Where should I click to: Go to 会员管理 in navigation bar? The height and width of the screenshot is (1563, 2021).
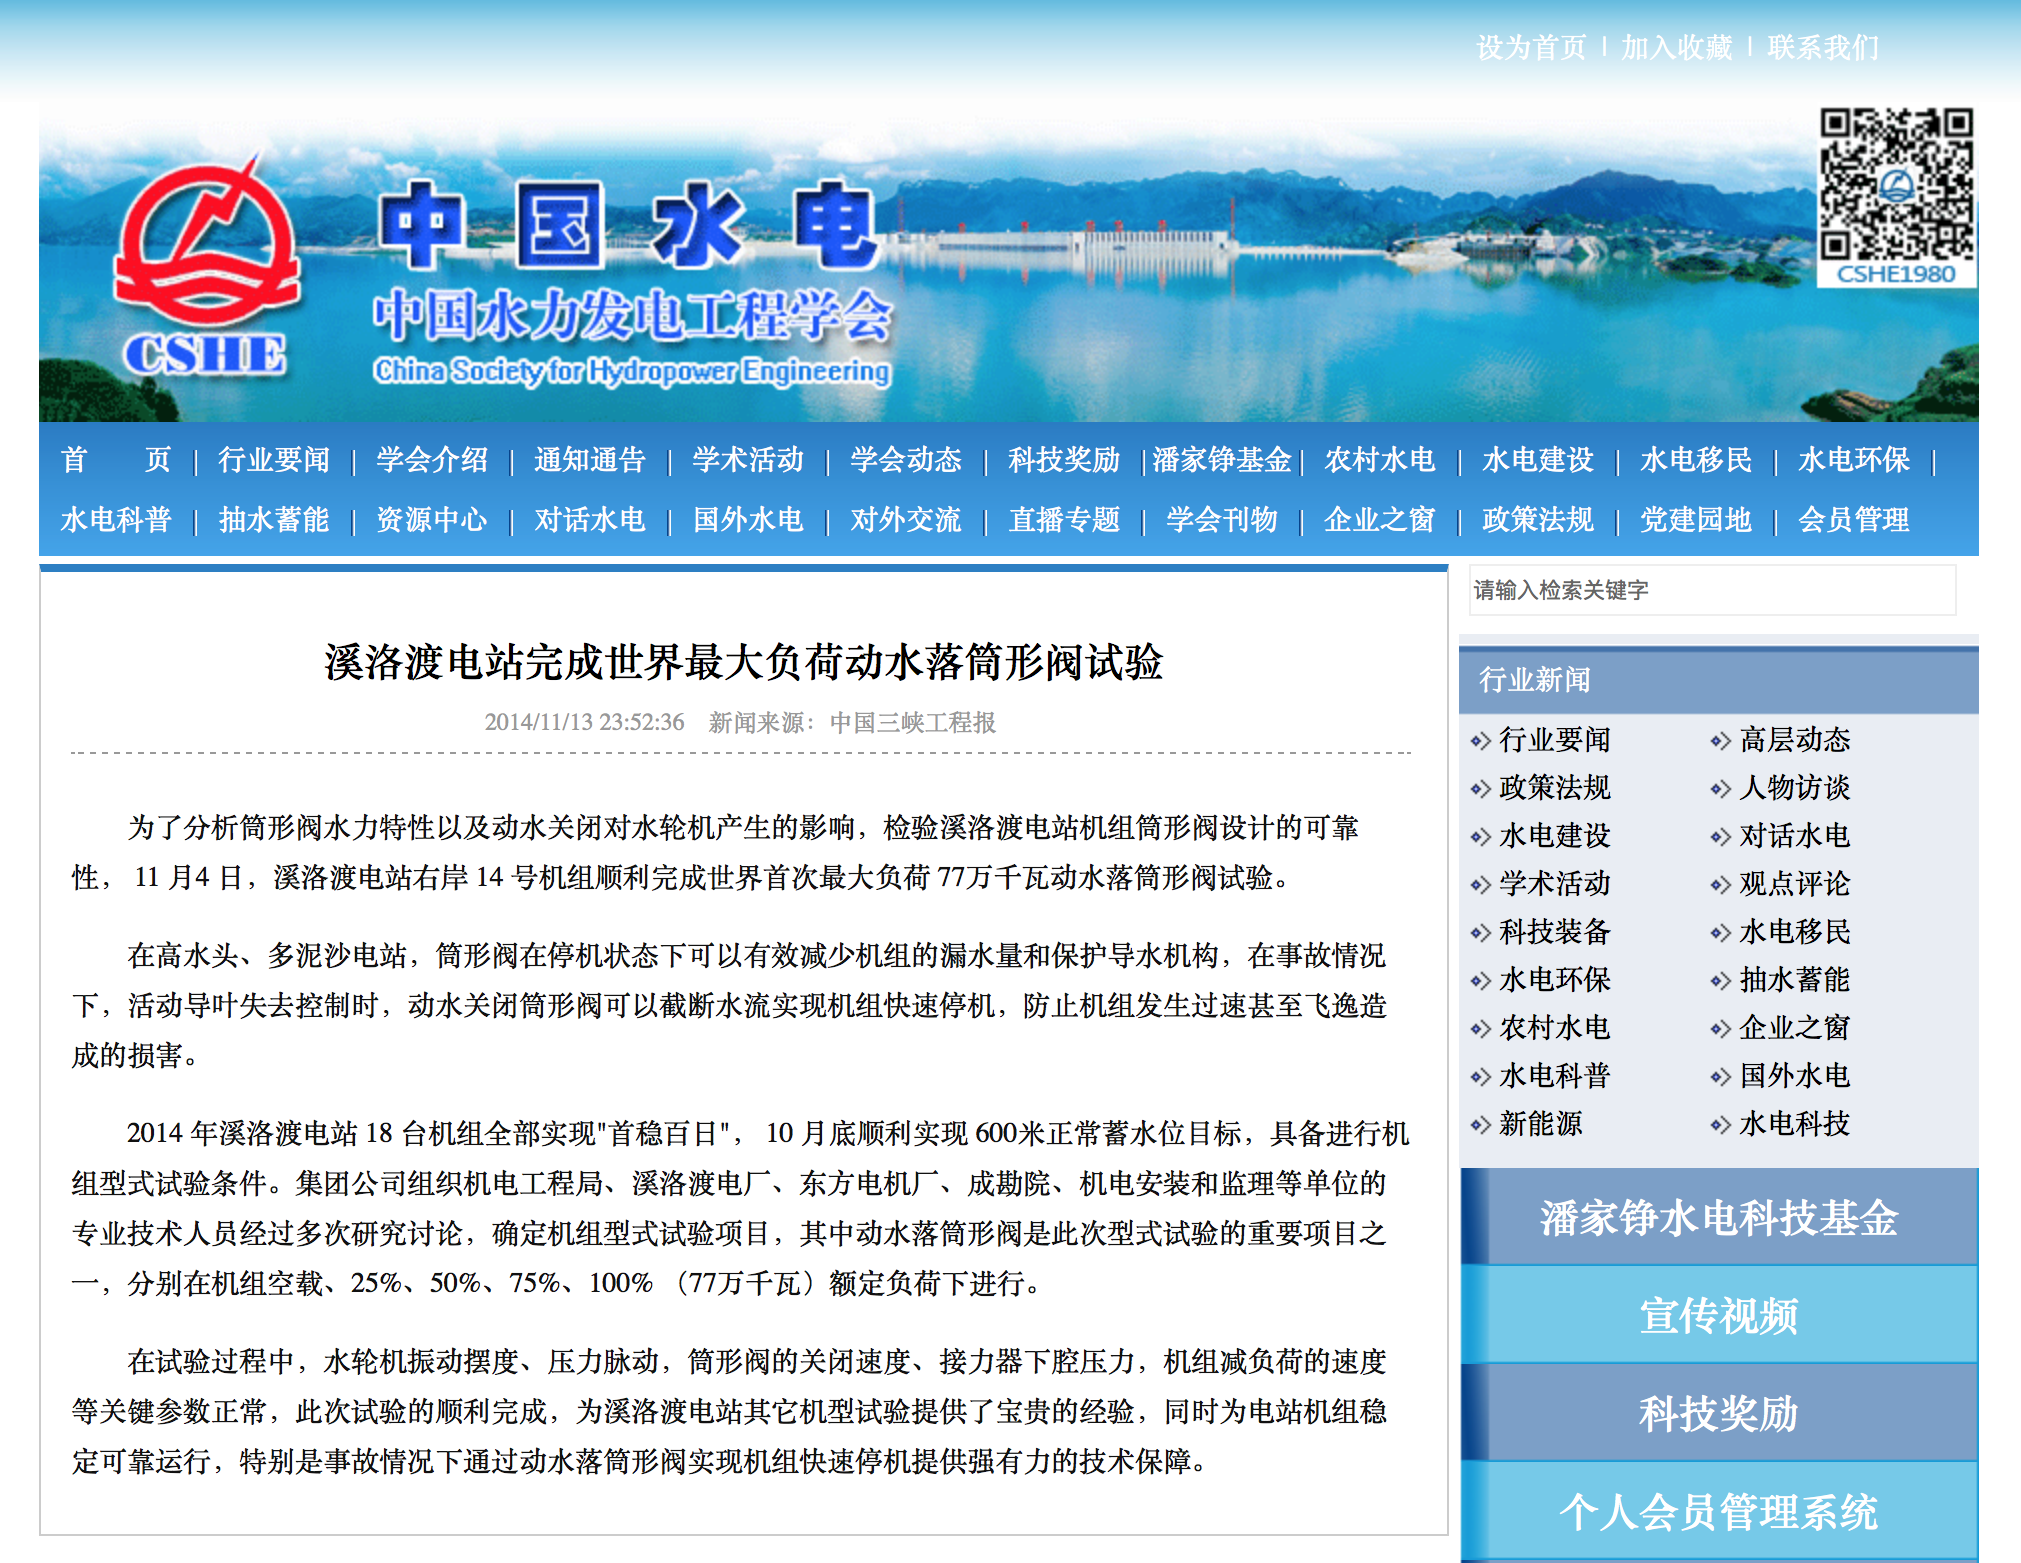coord(1853,520)
